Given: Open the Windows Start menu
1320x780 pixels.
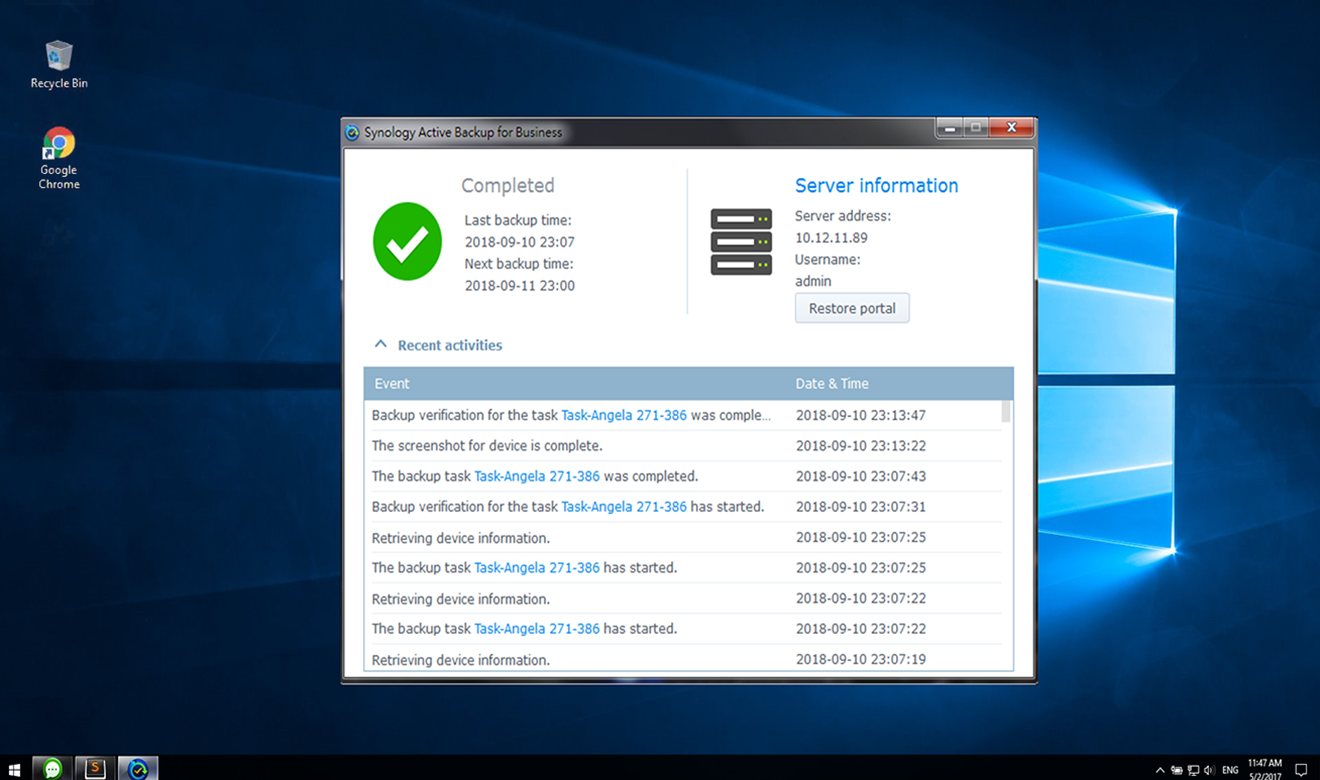Looking at the screenshot, I should 14,768.
